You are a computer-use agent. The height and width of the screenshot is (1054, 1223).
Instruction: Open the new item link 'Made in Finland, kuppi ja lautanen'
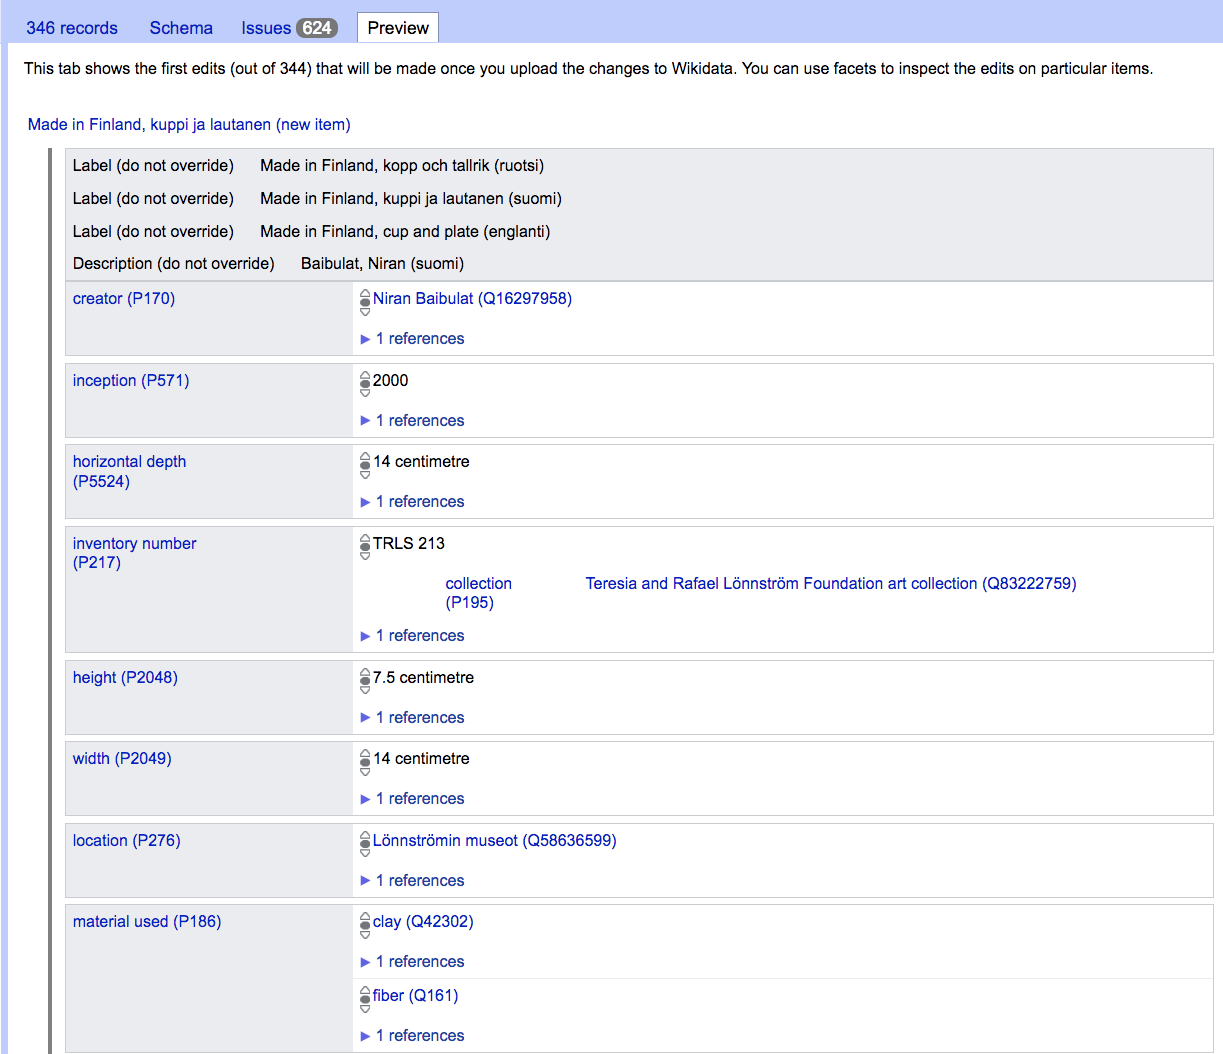pyautogui.click(x=189, y=125)
